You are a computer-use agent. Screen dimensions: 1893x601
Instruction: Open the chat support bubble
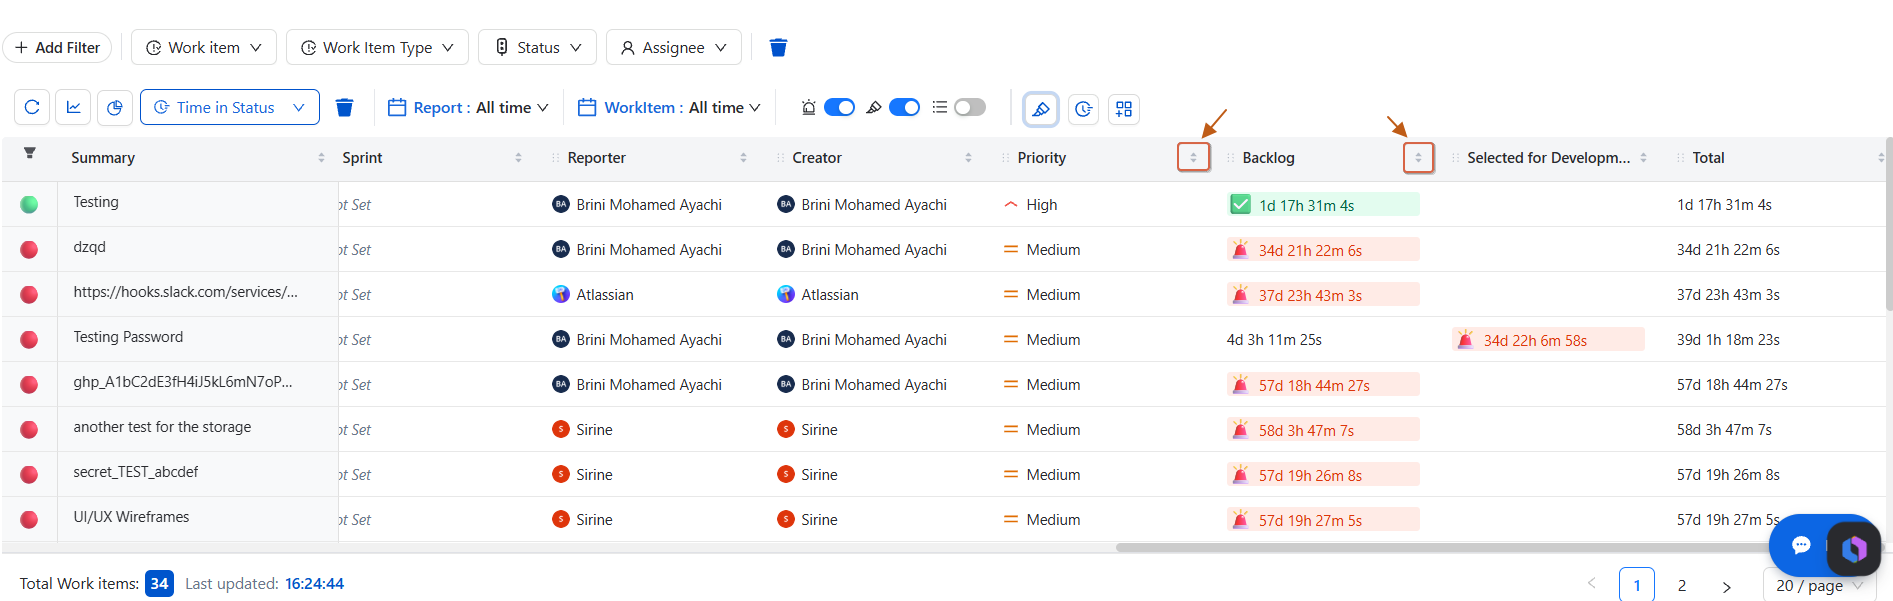click(x=1801, y=545)
